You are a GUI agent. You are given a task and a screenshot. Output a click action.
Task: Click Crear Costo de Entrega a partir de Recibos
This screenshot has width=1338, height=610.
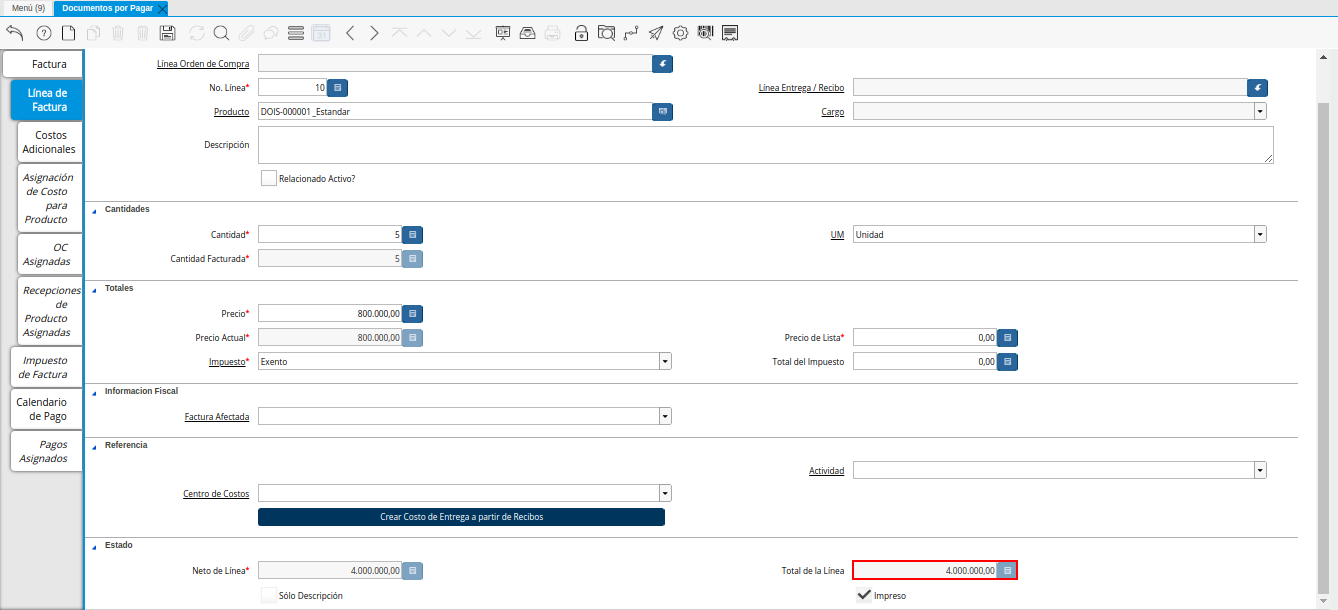[461, 517]
